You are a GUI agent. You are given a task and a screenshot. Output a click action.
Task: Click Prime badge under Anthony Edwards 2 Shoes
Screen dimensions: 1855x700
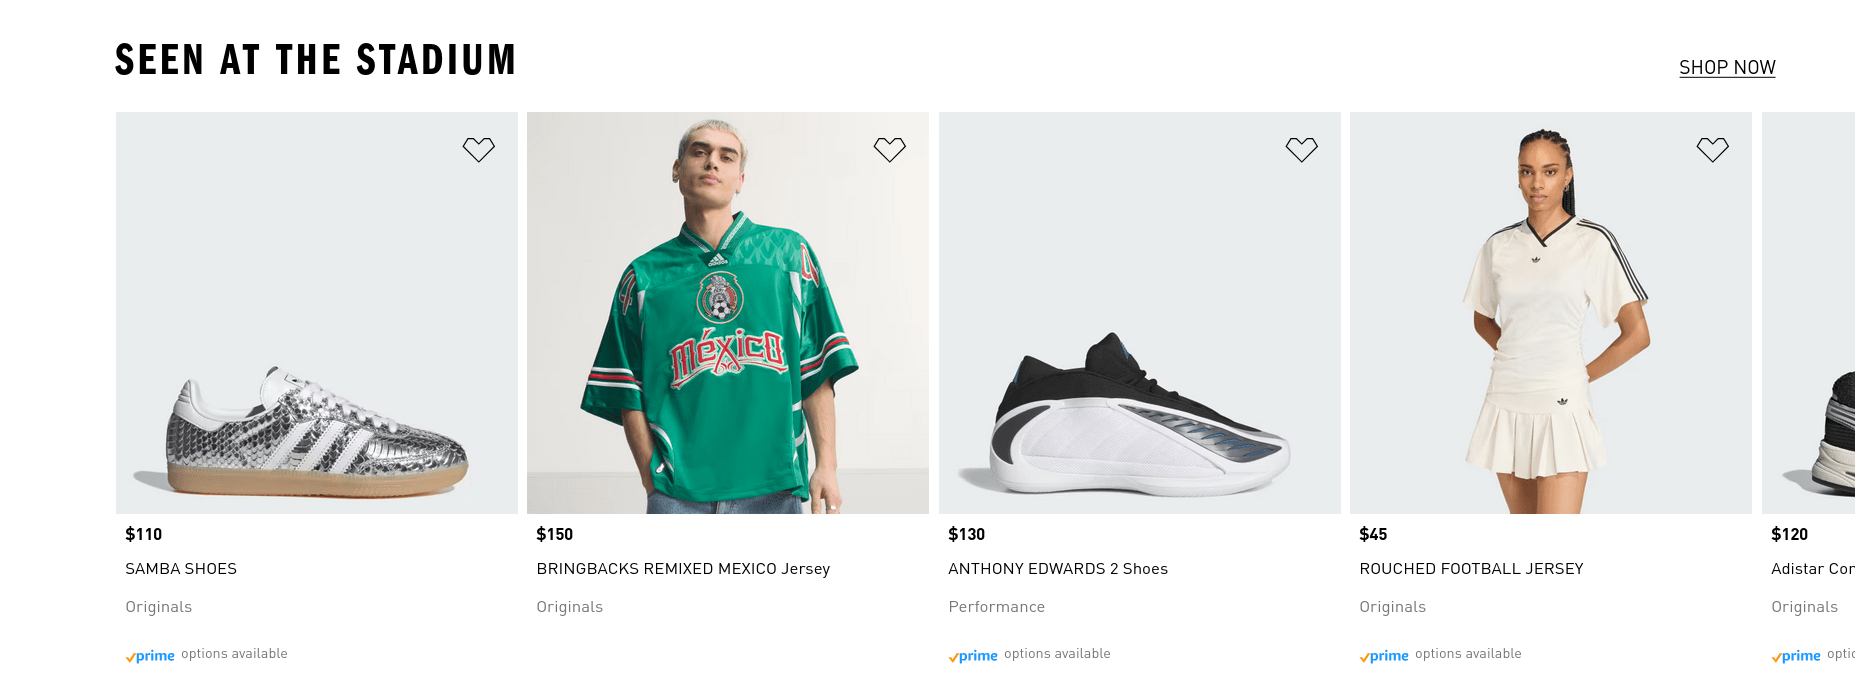973,656
